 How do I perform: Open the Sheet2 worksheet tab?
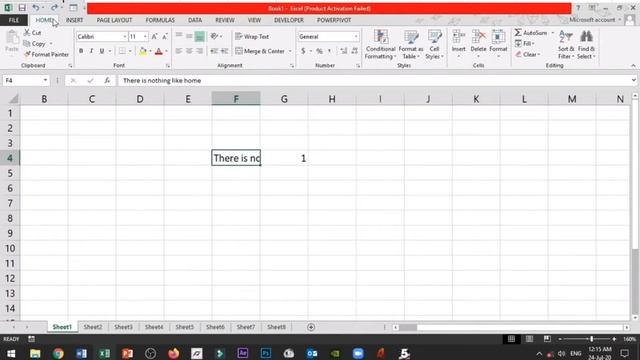coord(93,327)
